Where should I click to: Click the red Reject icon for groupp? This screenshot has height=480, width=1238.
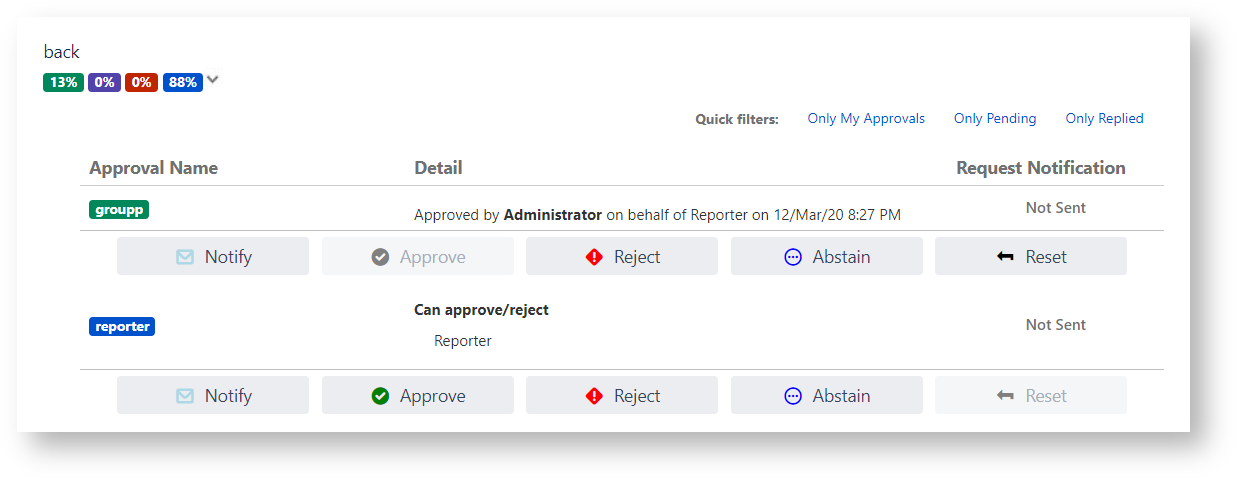tap(594, 257)
